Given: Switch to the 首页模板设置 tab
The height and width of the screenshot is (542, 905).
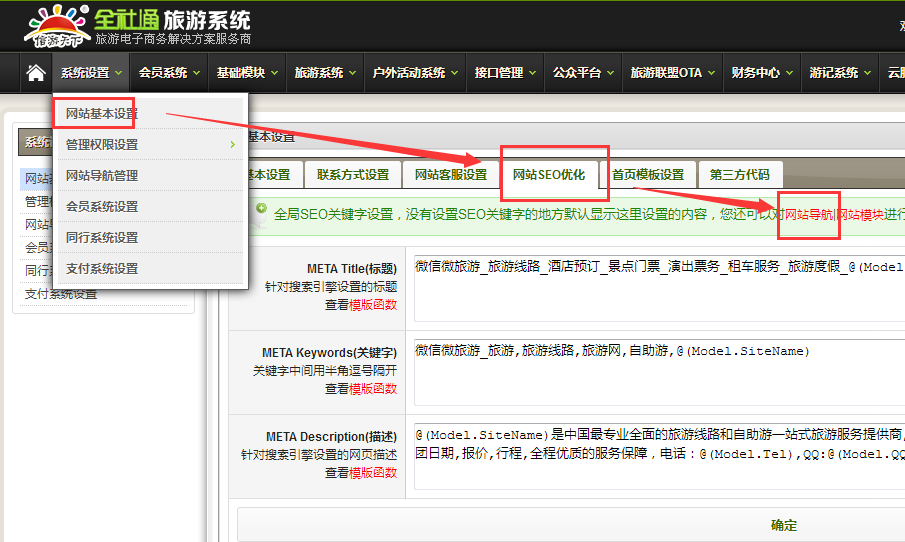Looking at the screenshot, I should [x=648, y=174].
